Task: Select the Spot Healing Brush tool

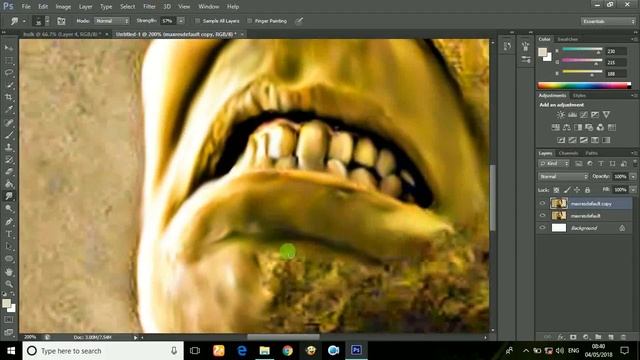Action: (9, 122)
